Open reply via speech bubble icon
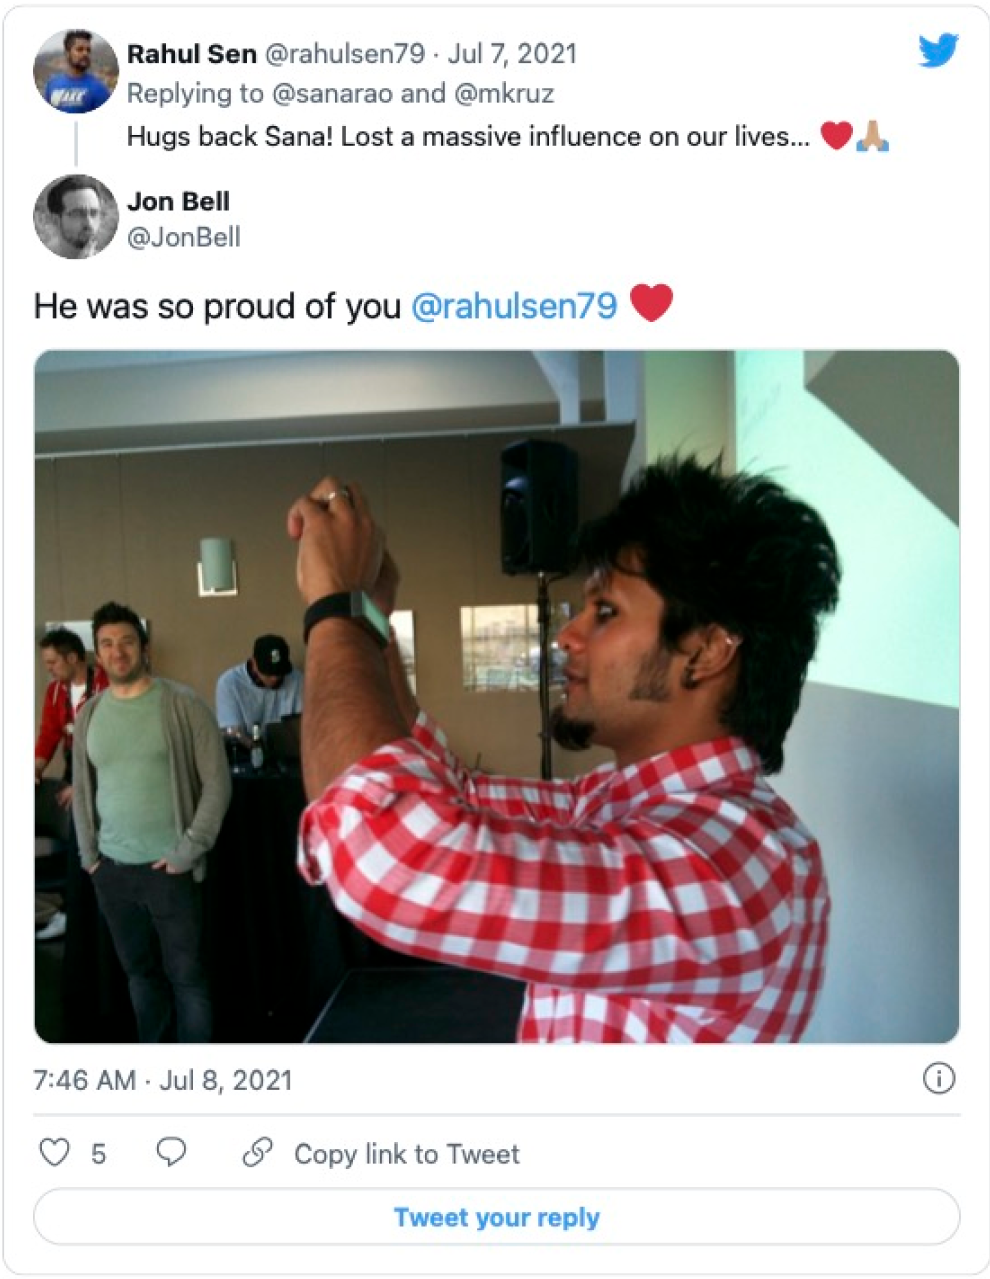 click(171, 1152)
